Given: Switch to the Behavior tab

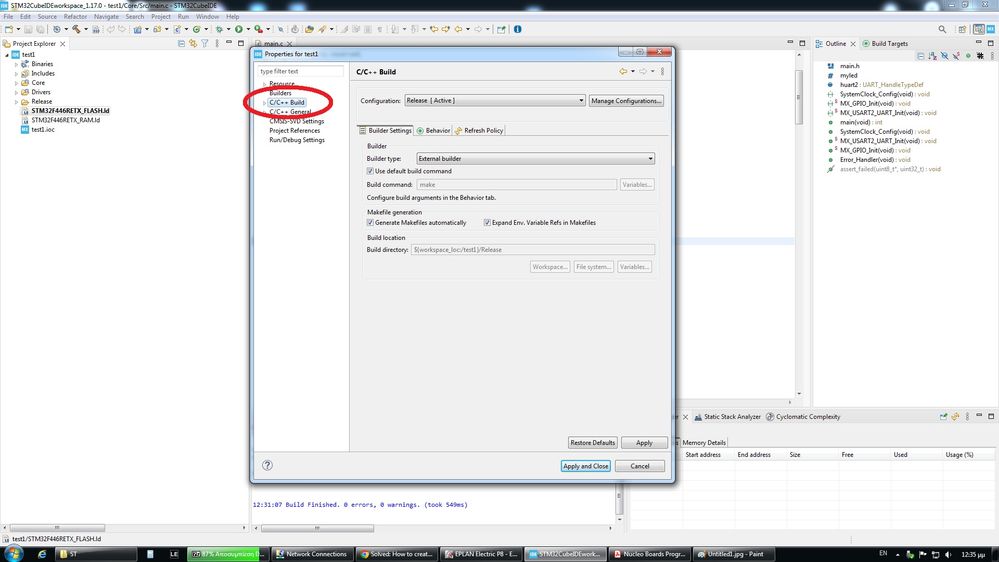Looking at the screenshot, I should coord(433,130).
